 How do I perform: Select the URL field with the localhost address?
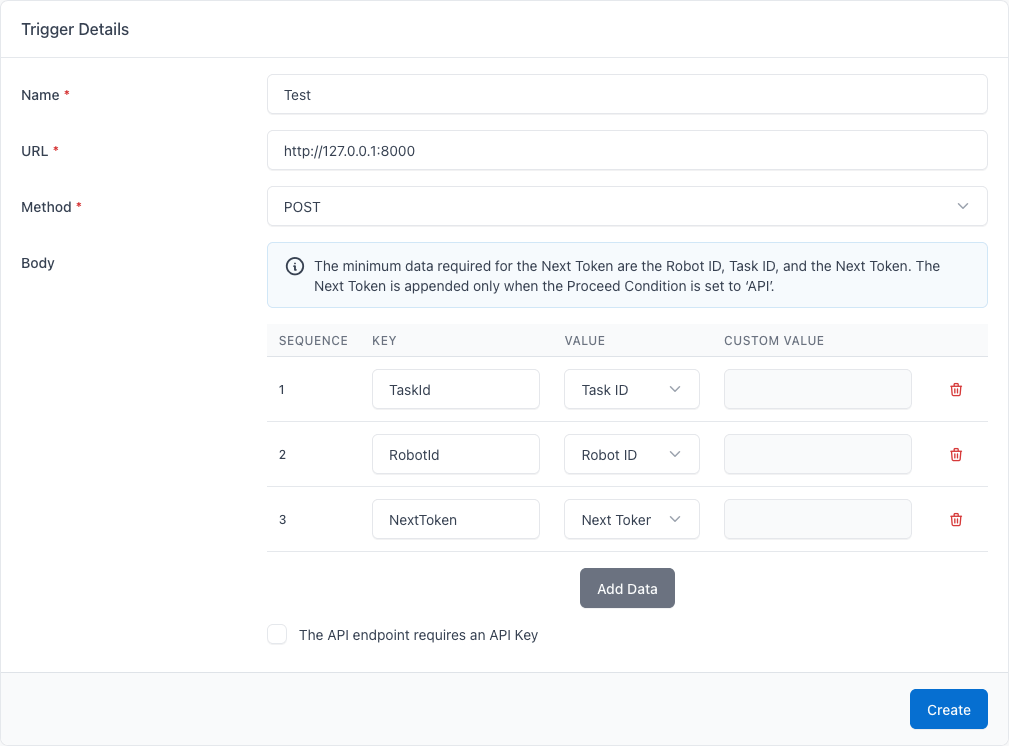click(627, 150)
